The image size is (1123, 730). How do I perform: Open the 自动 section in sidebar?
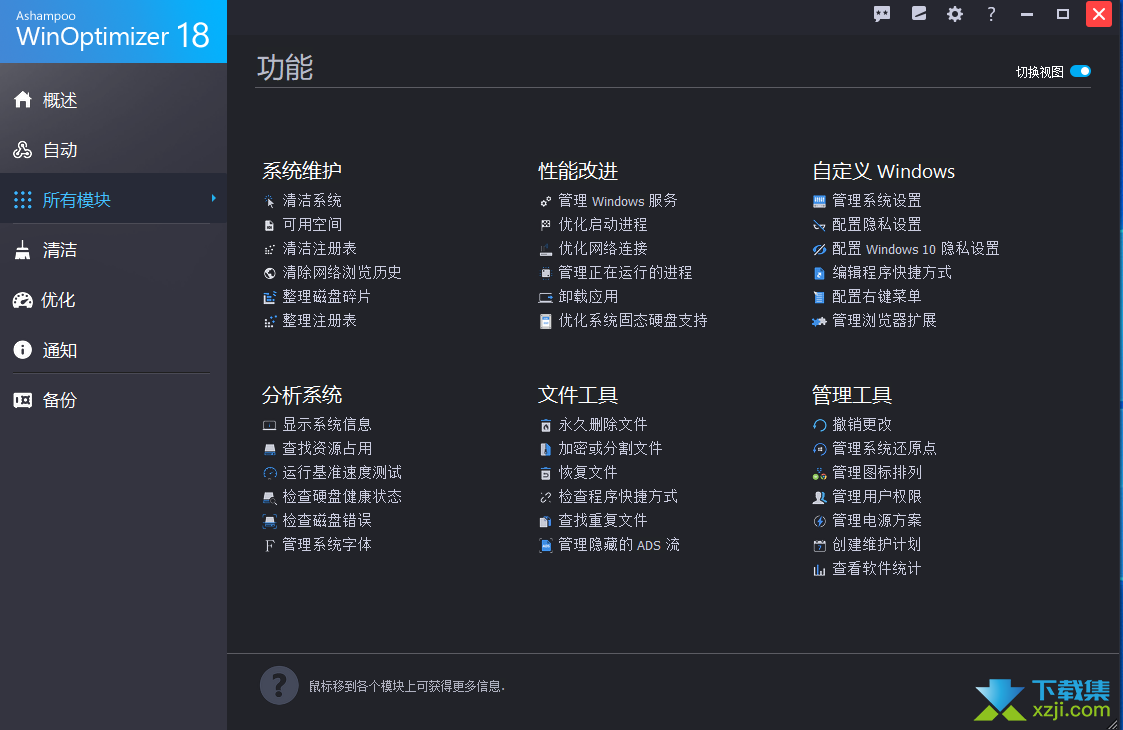click(113, 150)
